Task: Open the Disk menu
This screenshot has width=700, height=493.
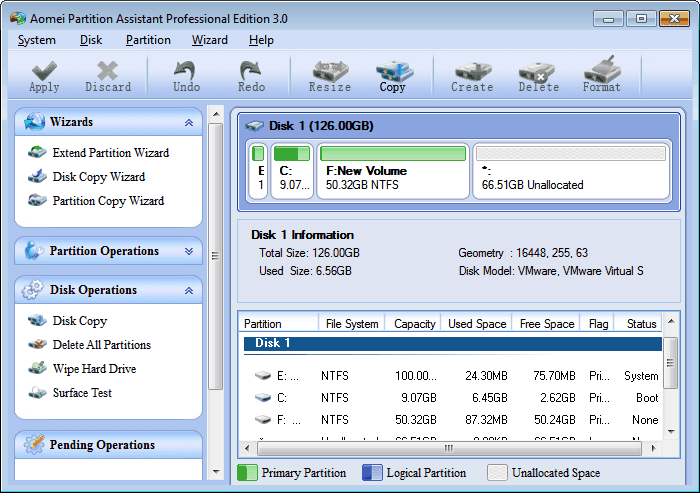Action: click(x=91, y=40)
